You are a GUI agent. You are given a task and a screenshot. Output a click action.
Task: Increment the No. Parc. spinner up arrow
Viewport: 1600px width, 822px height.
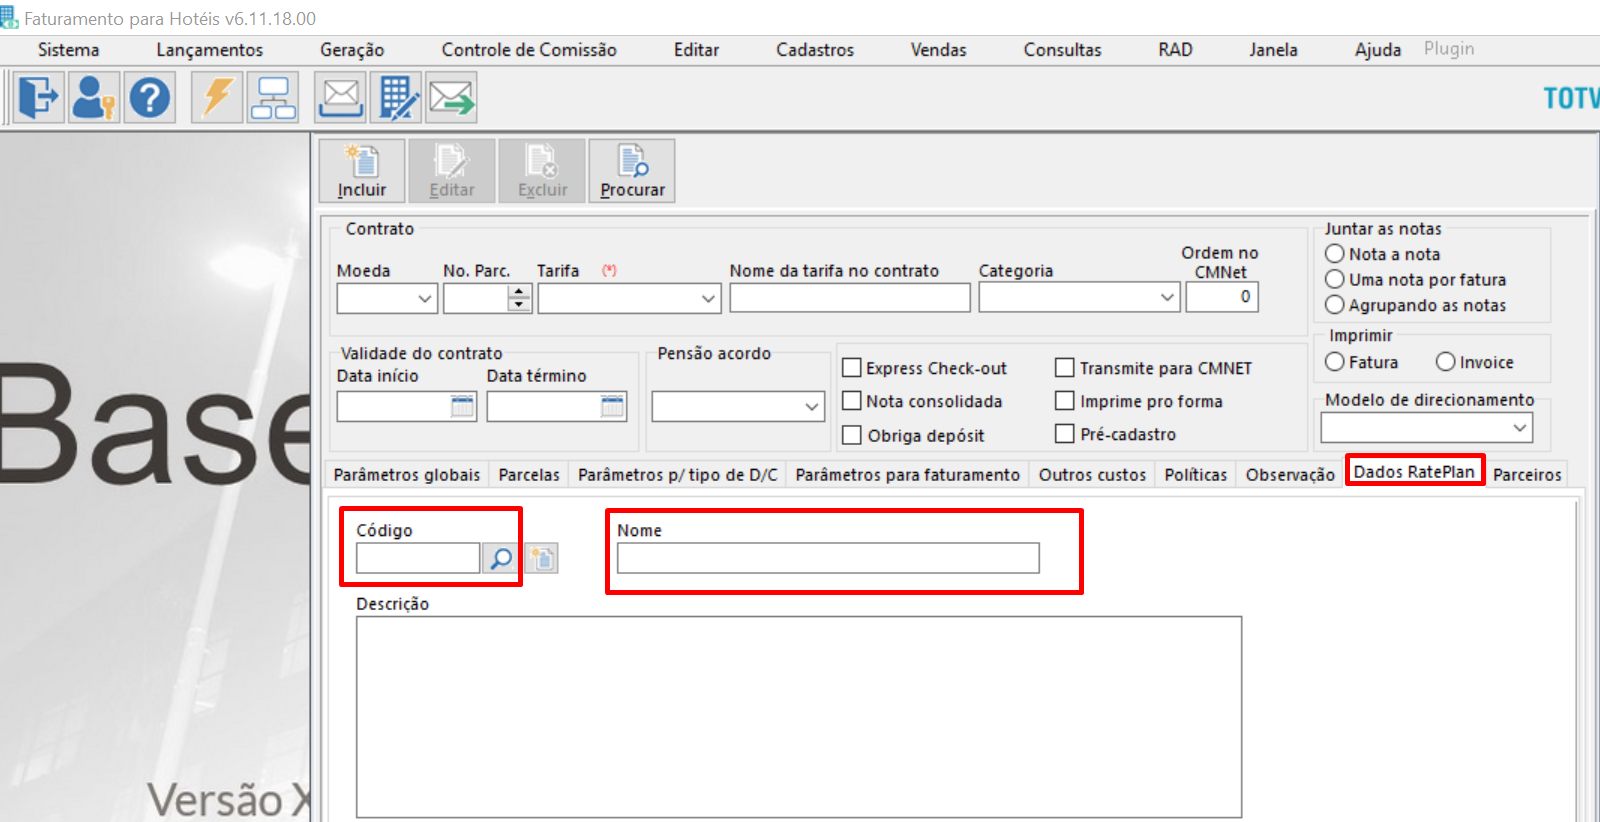pyautogui.click(x=519, y=291)
